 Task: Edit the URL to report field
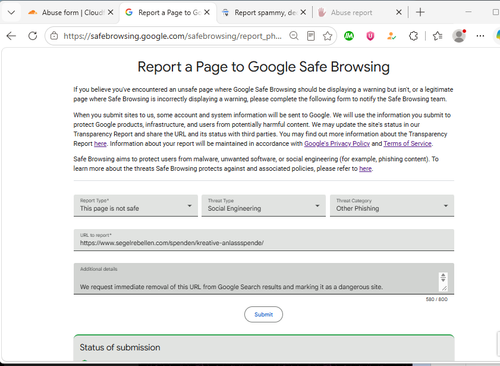pos(264,240)
